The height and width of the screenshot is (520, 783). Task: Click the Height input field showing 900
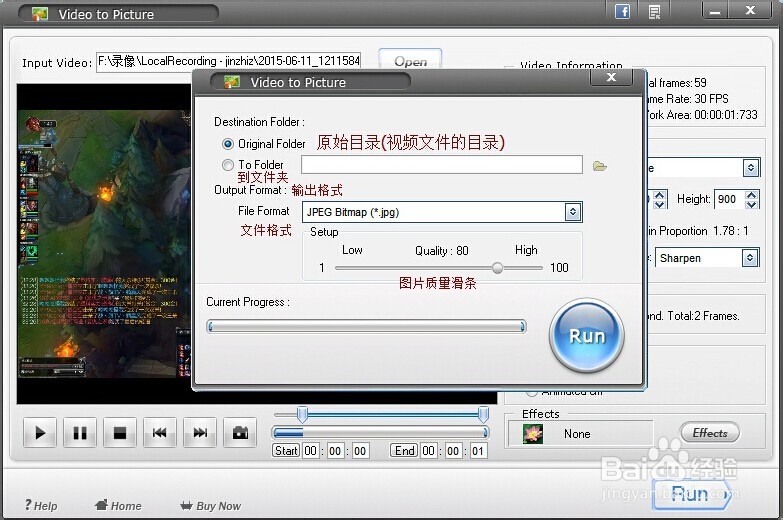coord(729,199)
